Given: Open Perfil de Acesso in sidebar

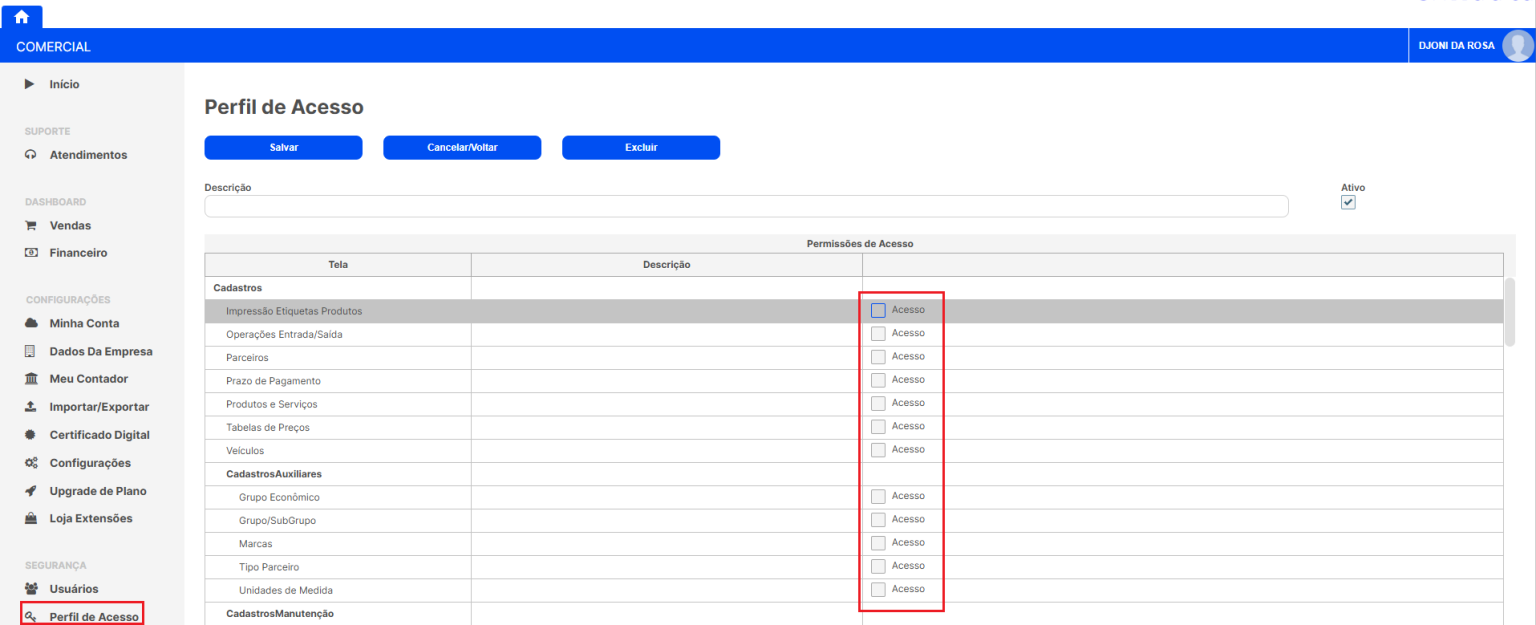Looking at the screenshot, I should [93, 617].
